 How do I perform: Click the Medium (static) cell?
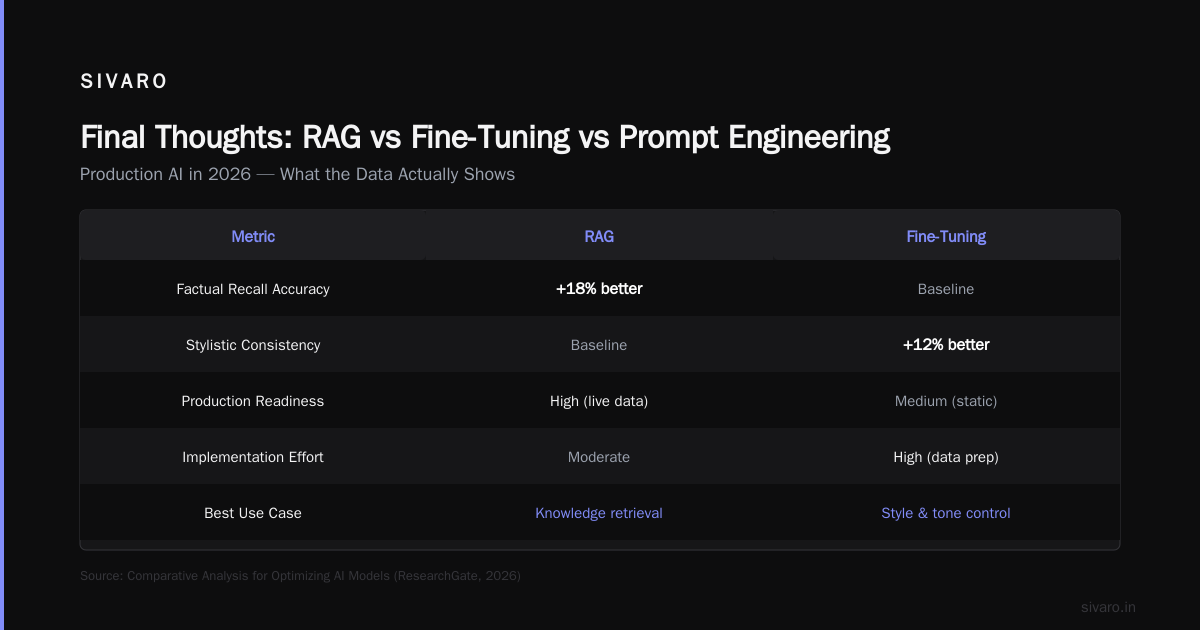(x=946, y=401)
